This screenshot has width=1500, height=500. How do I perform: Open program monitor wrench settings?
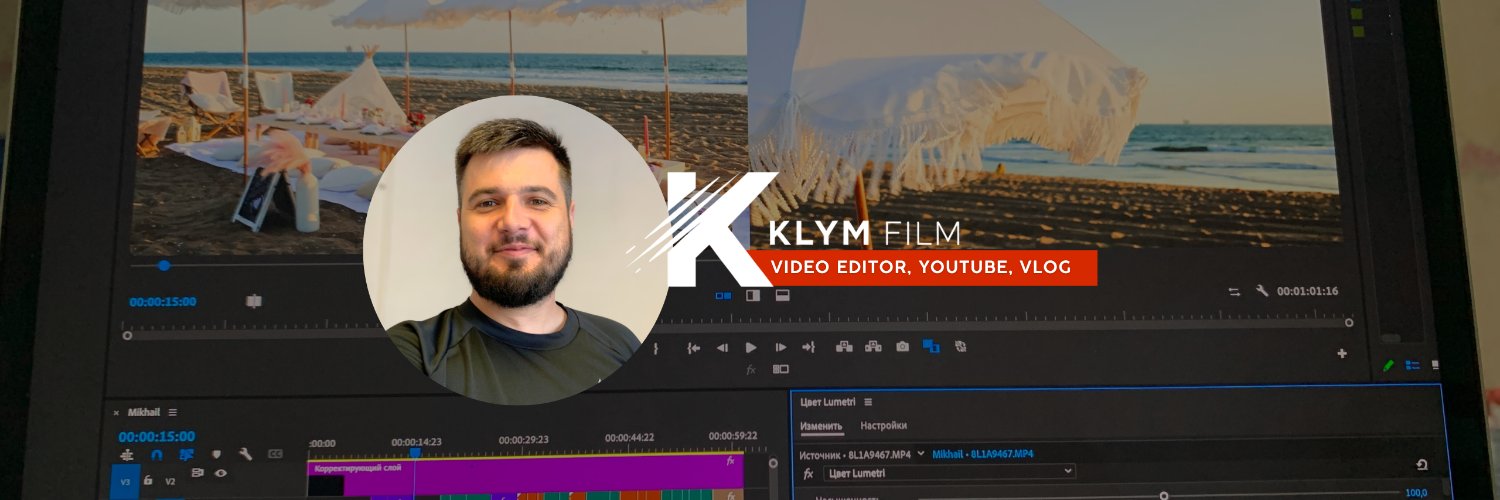click(x=1262, y=291)
